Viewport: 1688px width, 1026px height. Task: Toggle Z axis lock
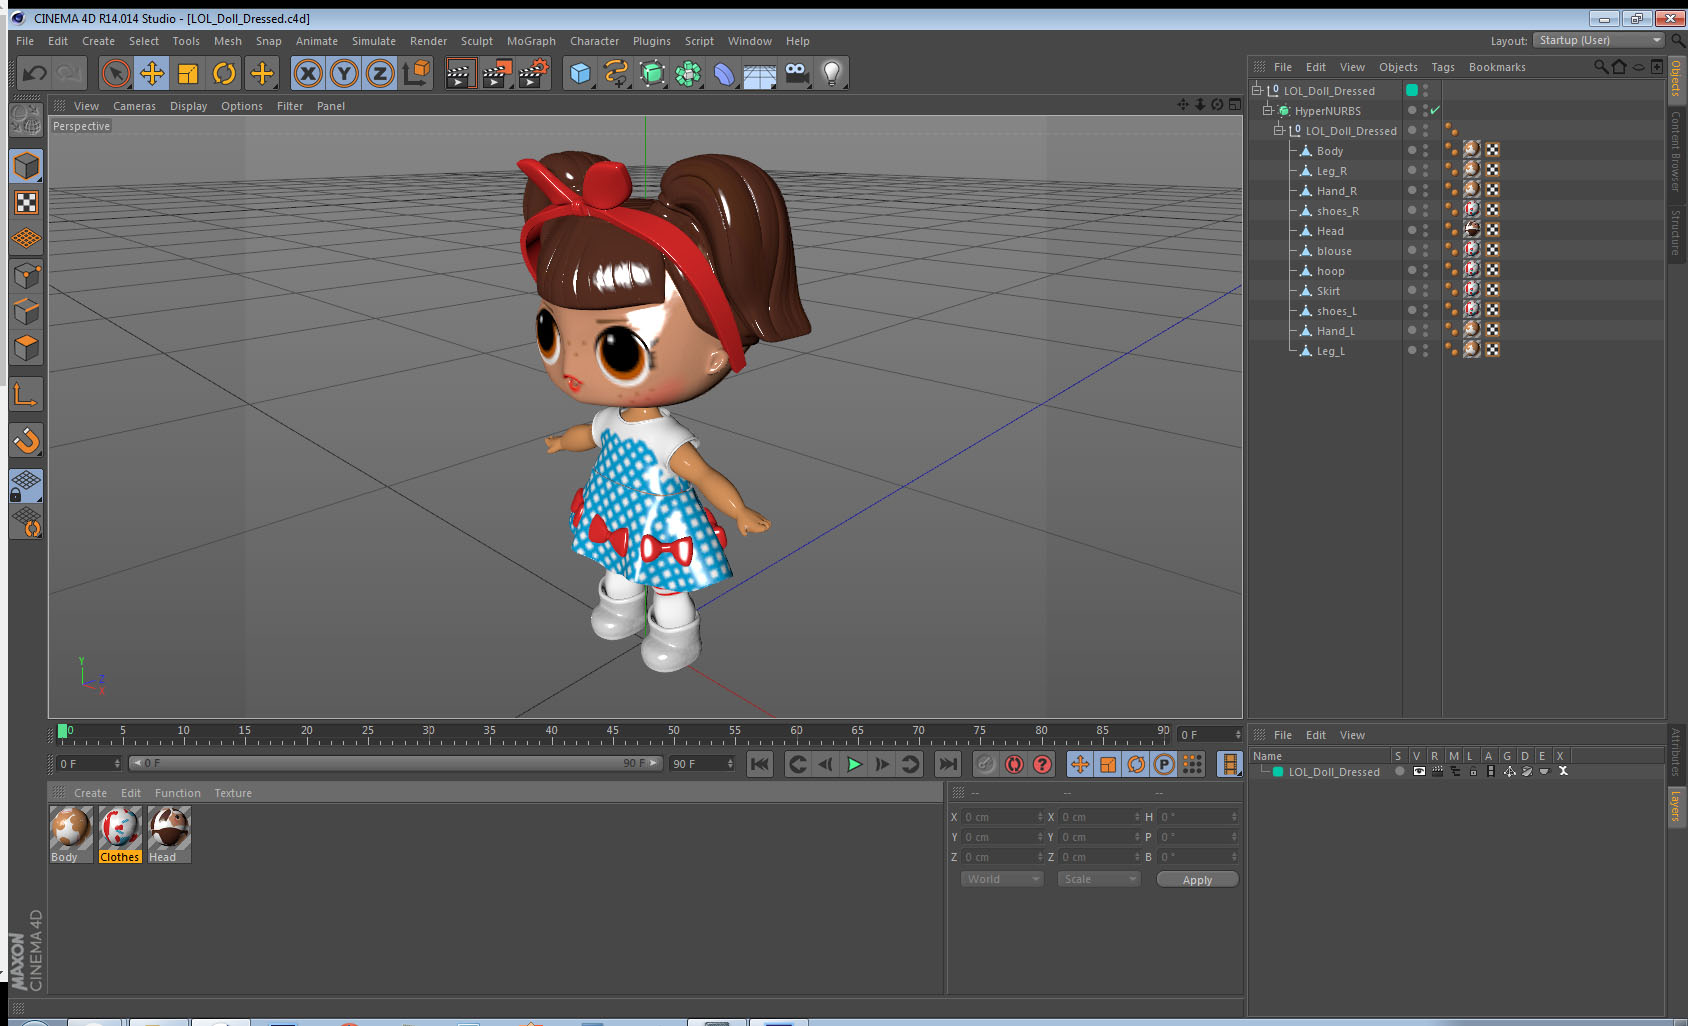tap(380, 73)
